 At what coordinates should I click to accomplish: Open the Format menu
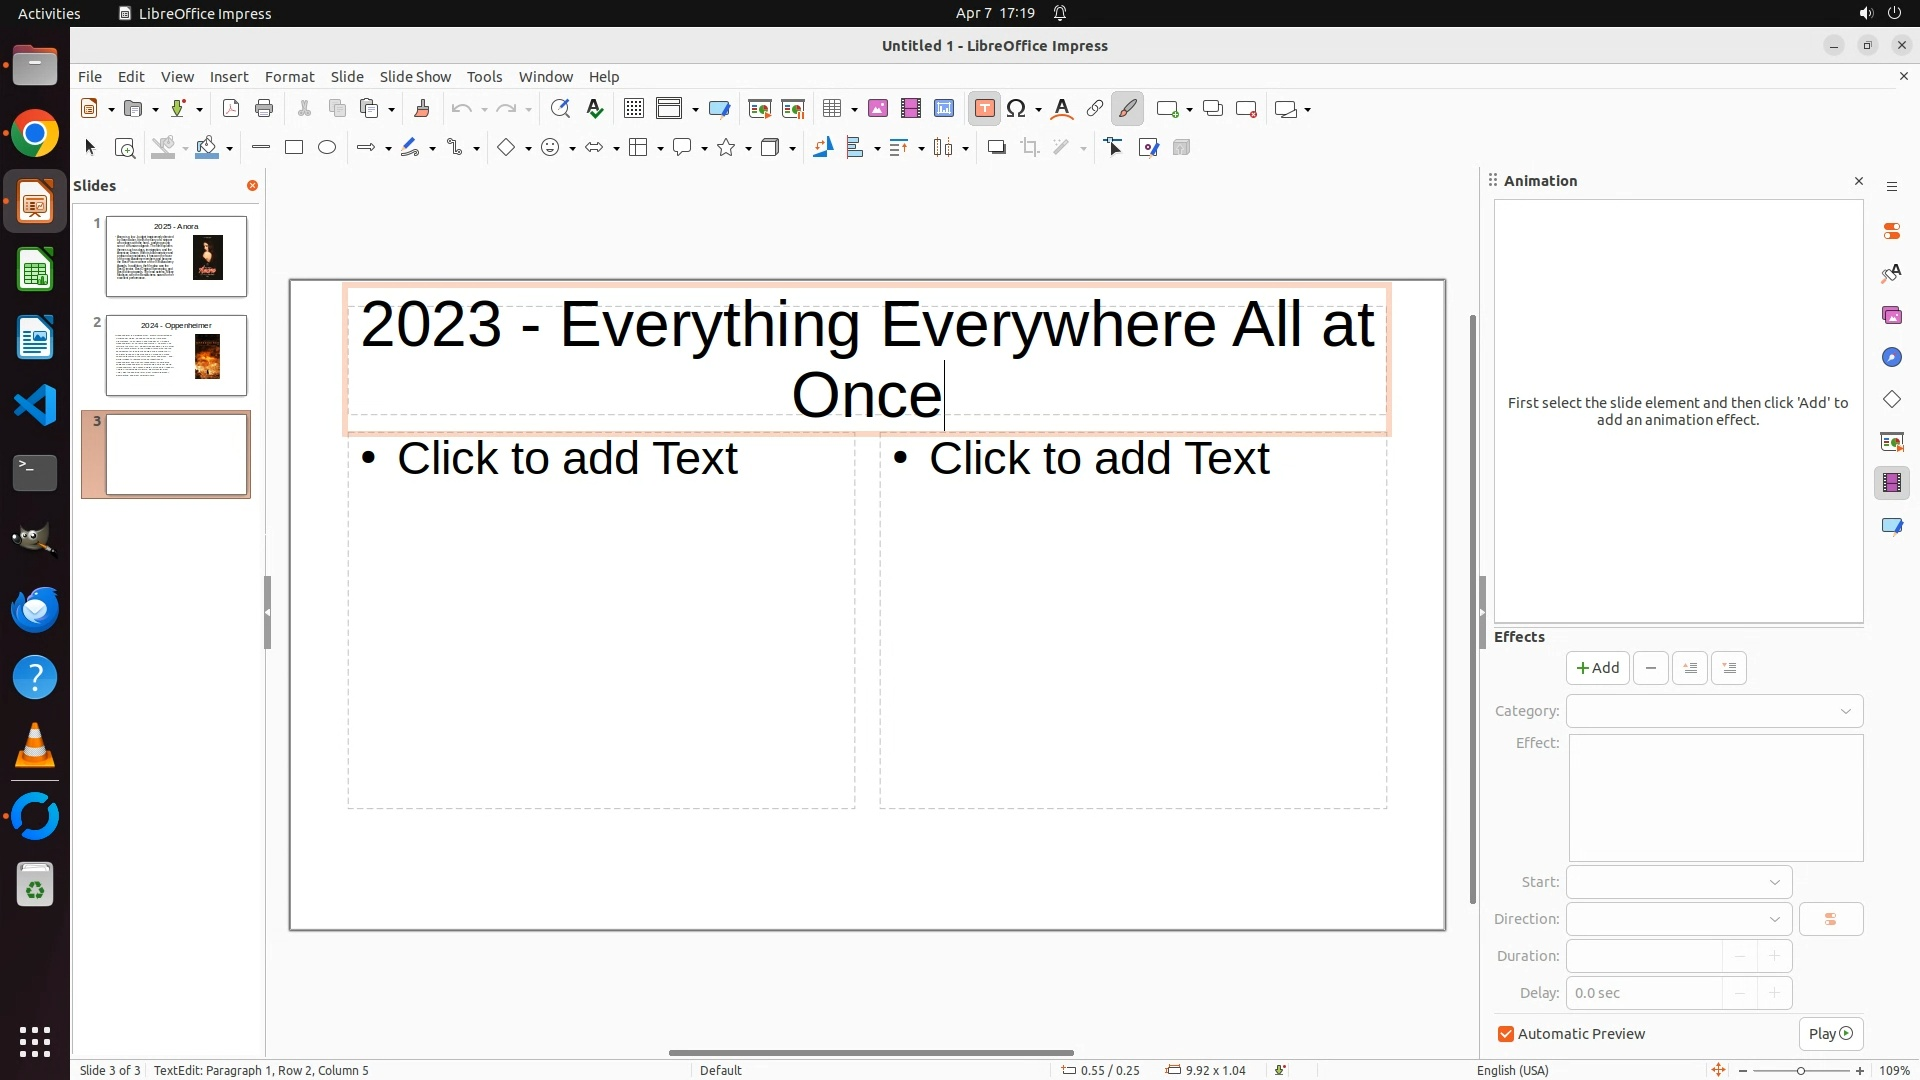tap(289, 77)
